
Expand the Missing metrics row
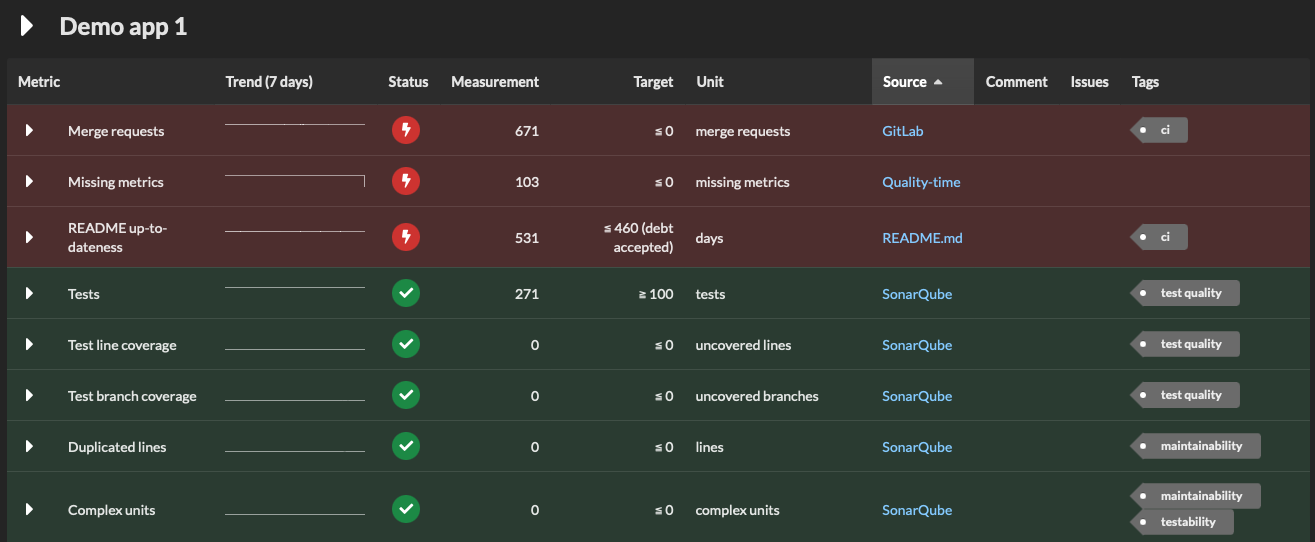point(30,181)
